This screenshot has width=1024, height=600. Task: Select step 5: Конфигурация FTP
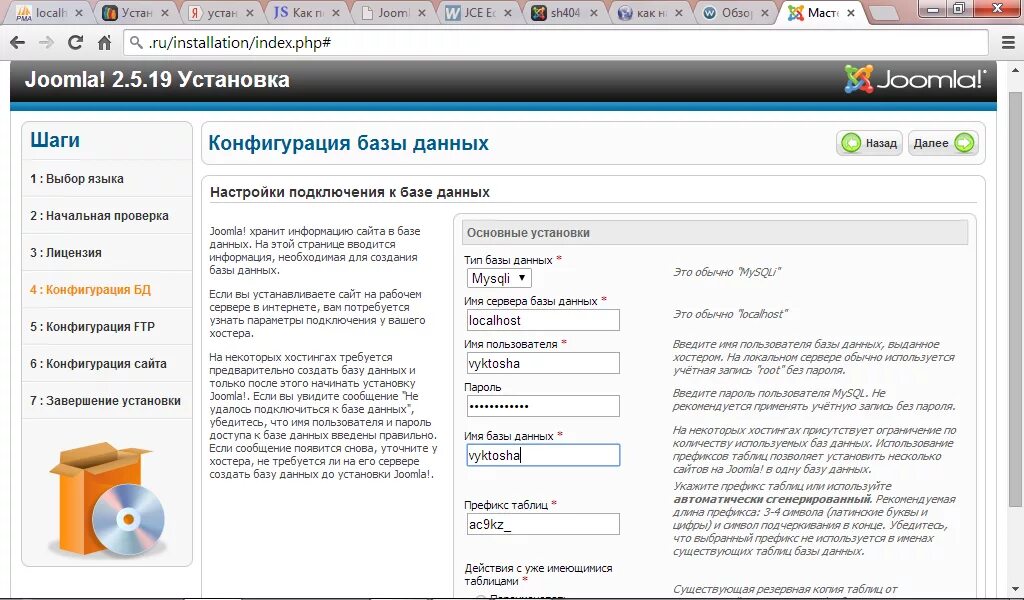pyautogui.click(x=107, y=326)
